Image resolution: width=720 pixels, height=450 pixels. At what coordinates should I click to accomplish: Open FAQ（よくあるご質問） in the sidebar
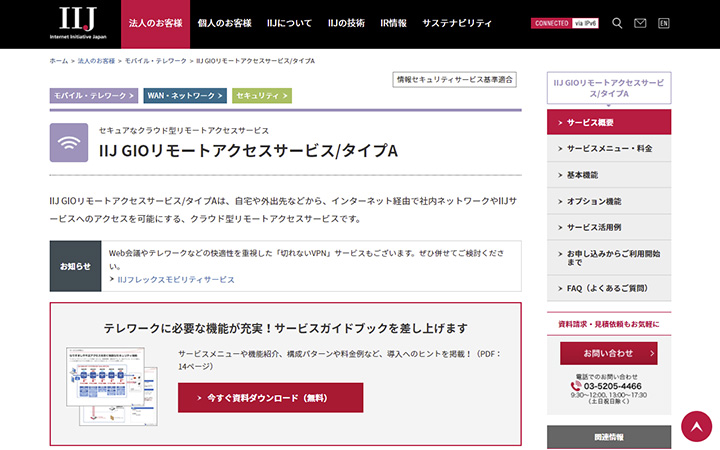pos(609,288)
